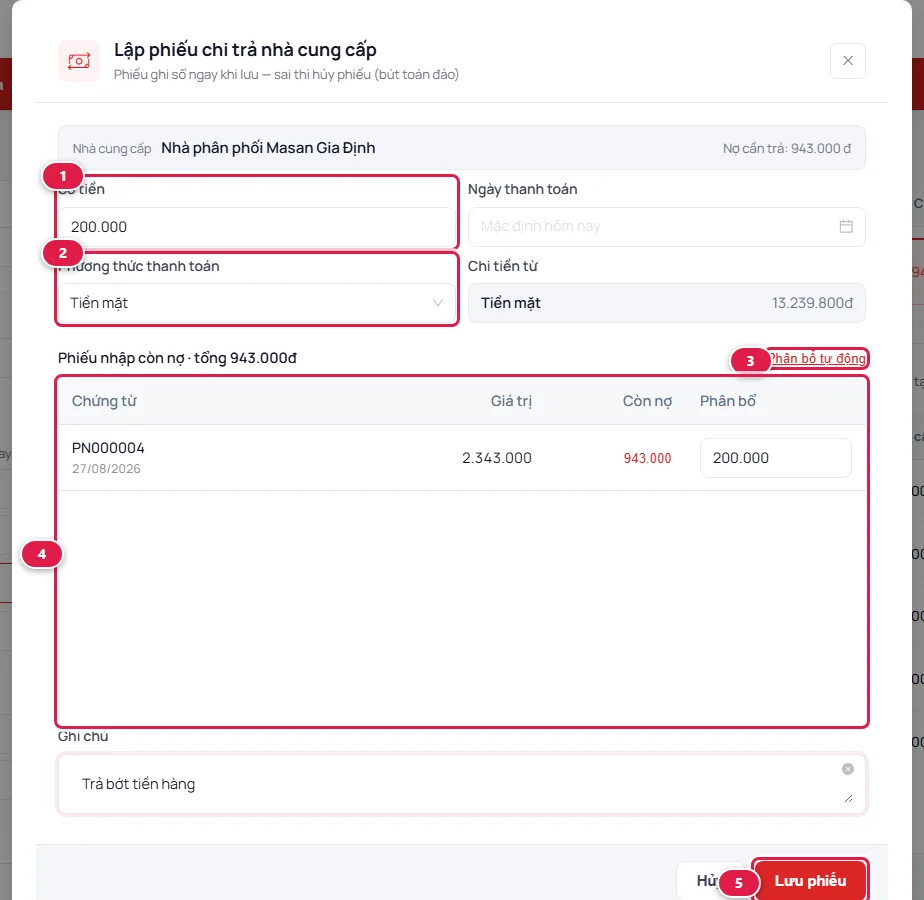Click supplier name Nhà phân phối Masan Gia Định

tap(268, 147)
